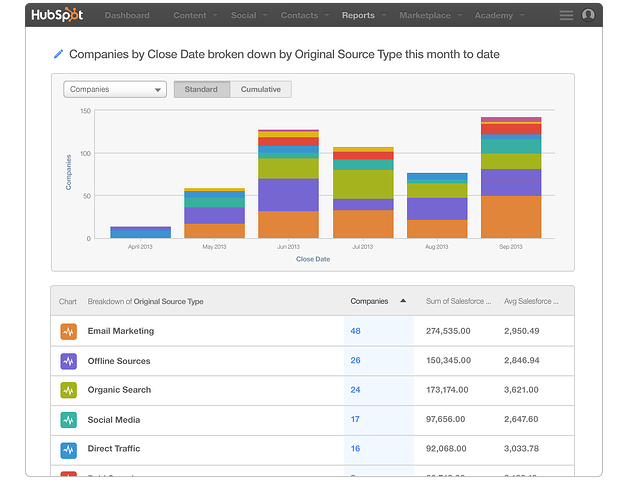Click the 26 companies link

pyautogui.click(x=355, y=361)
